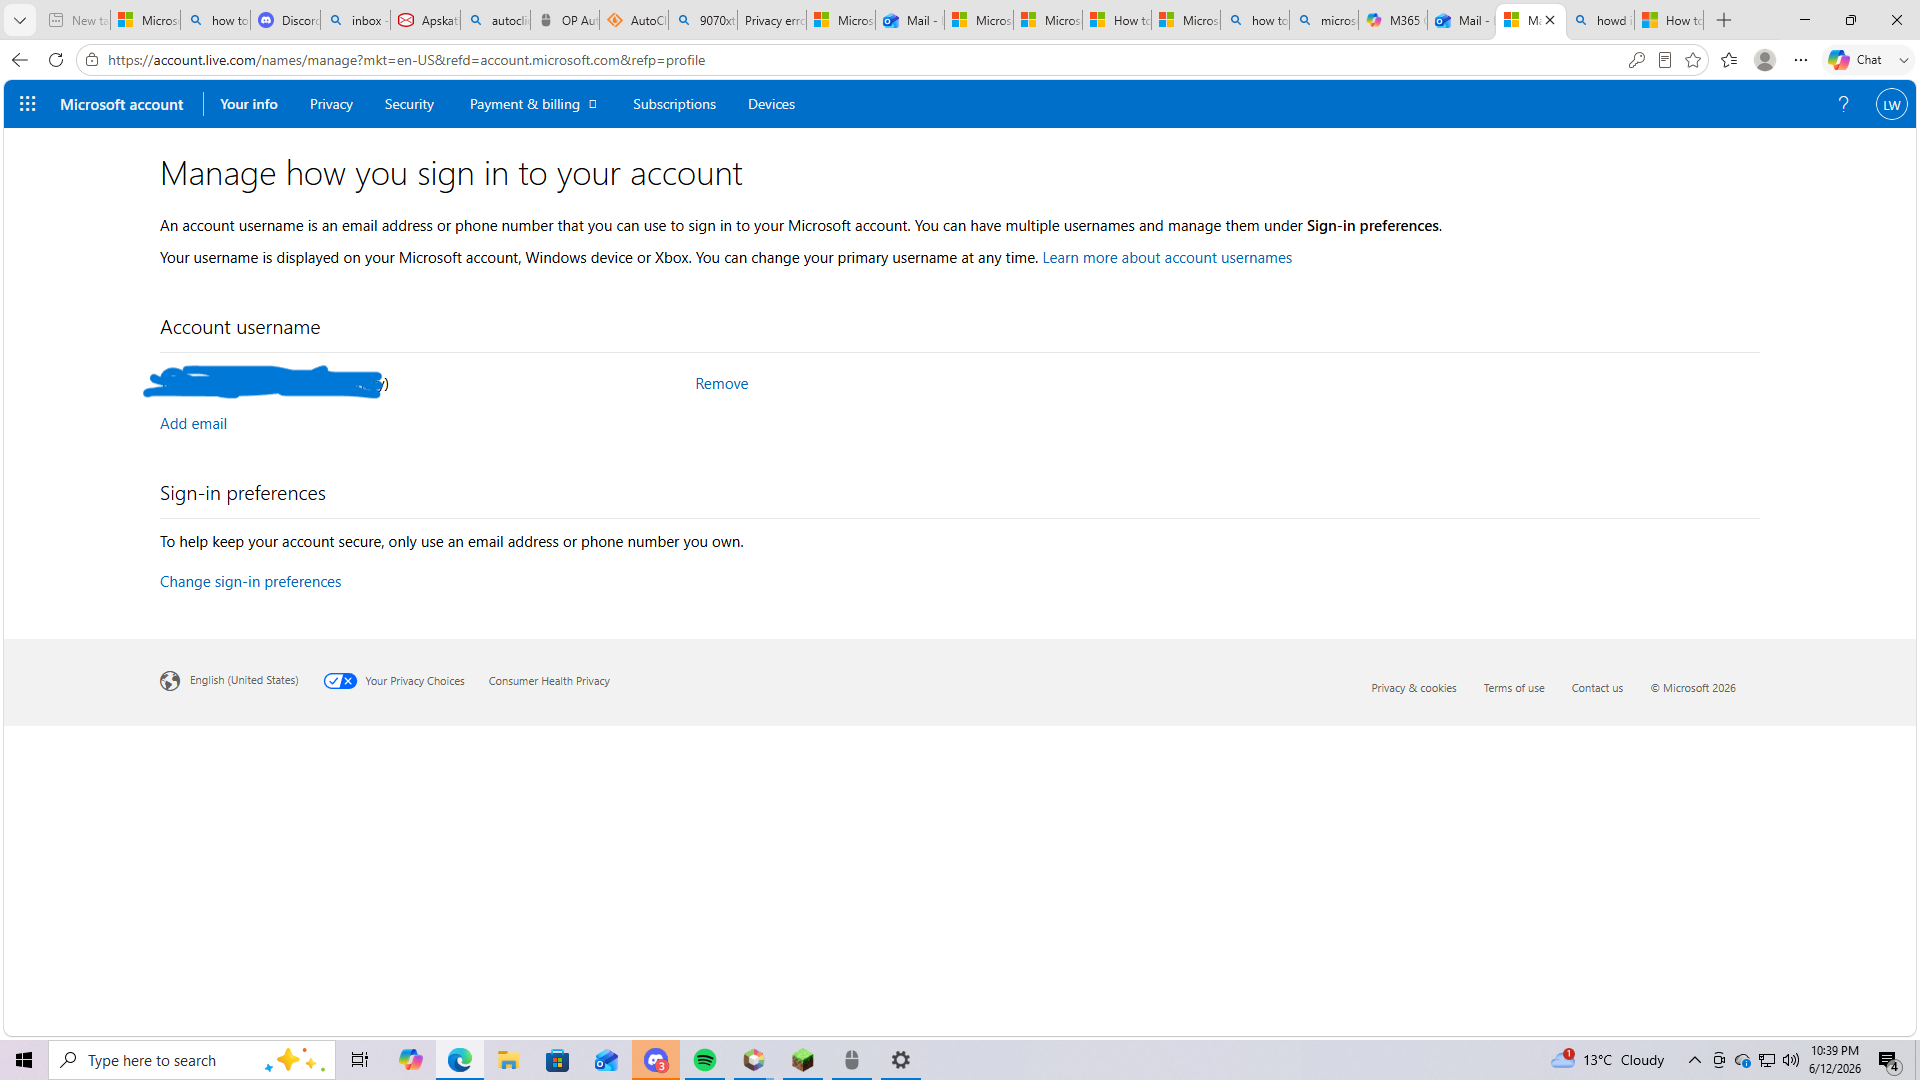Open the tab search dropdown
This screenshot has height=1080, width=1920.
20,20
